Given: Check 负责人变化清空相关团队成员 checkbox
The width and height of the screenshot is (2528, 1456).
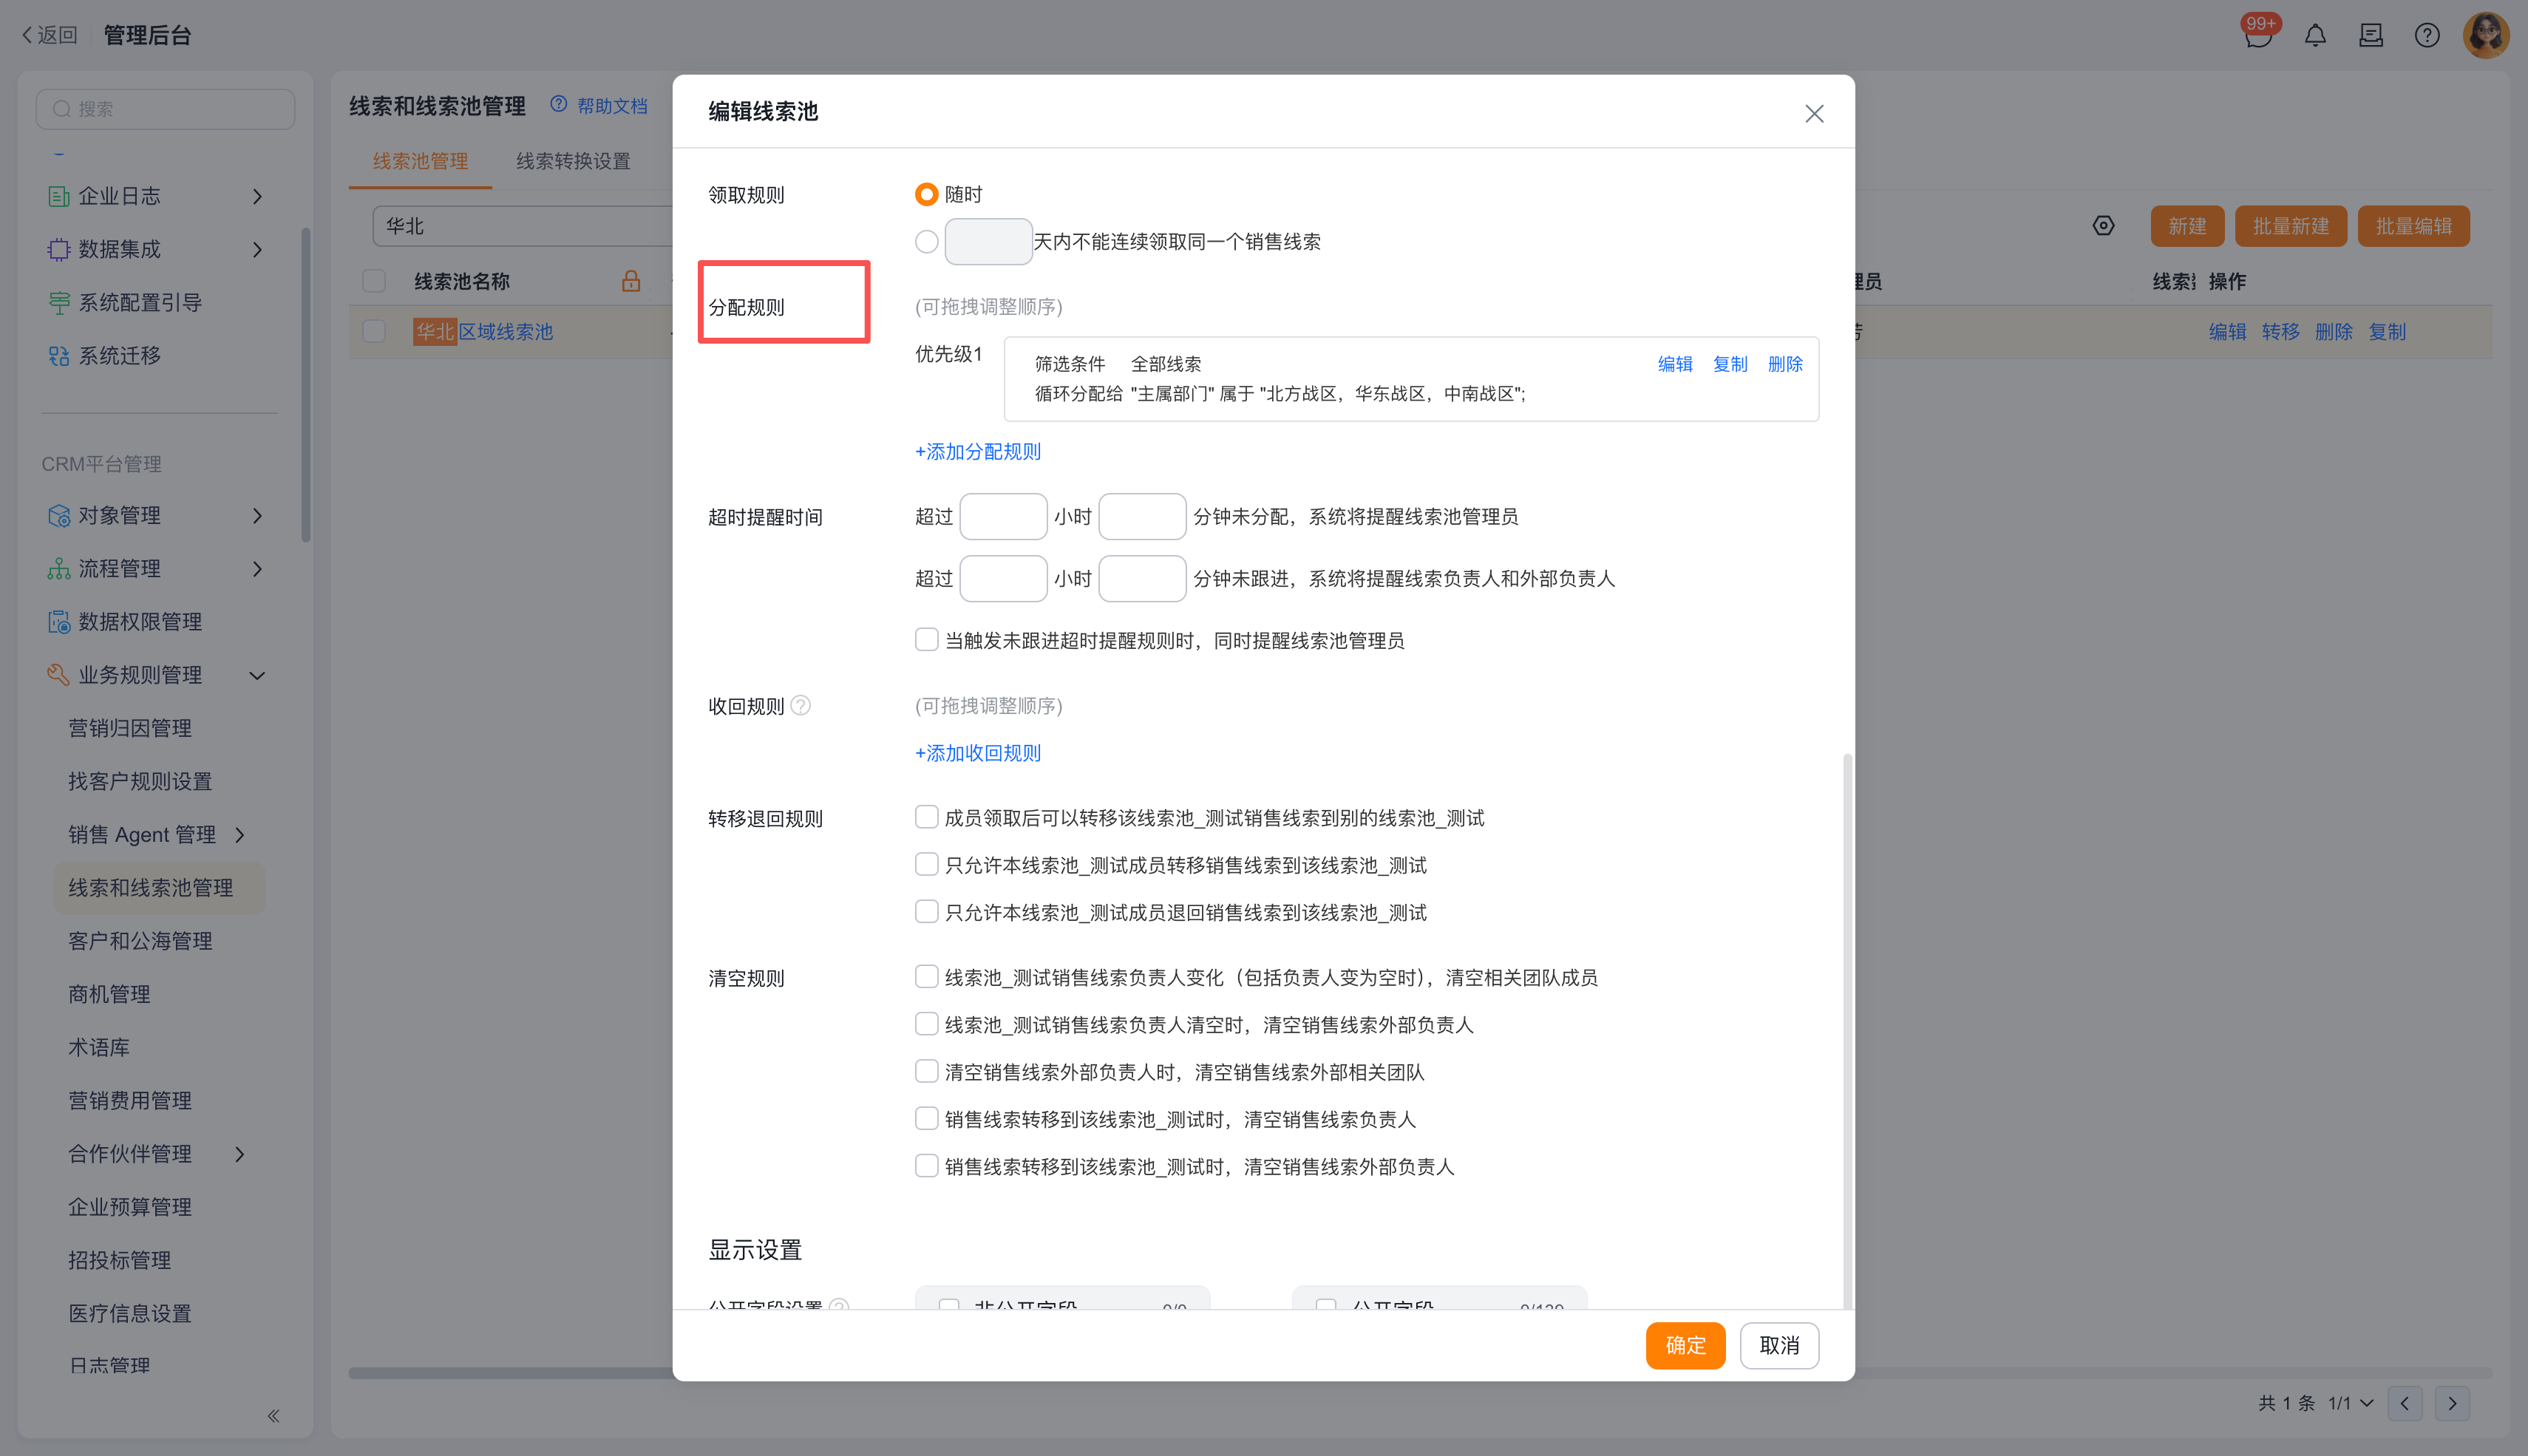Looking at the screenshot, I should pyautogui.click(x=927, y=977).
